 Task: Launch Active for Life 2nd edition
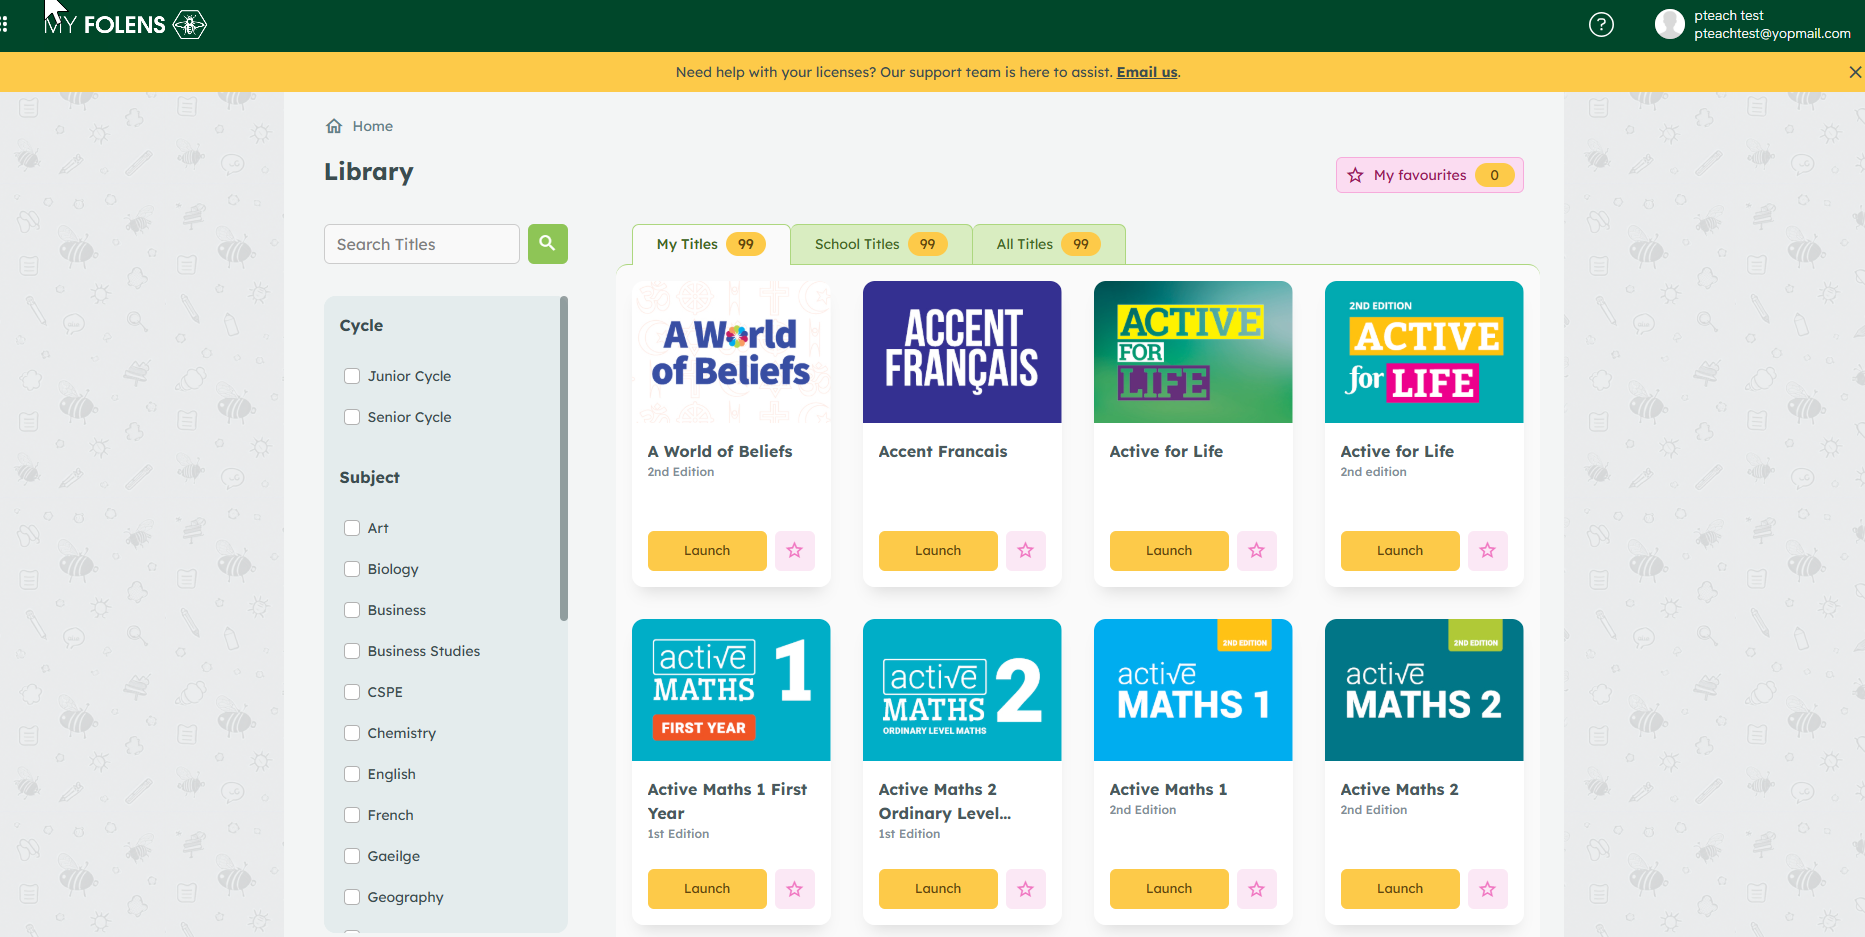[x=1400, y=551]
